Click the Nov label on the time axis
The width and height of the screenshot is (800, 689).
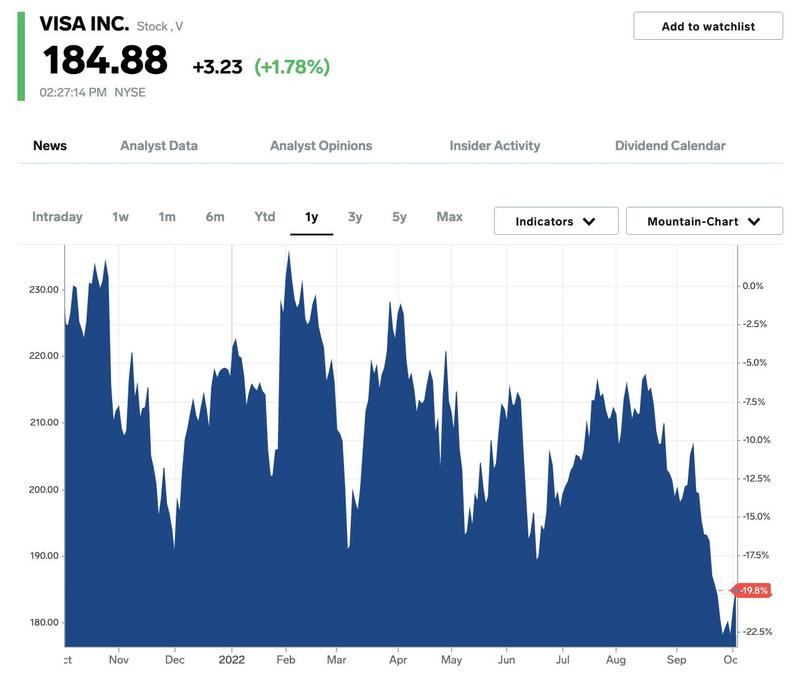119,660
